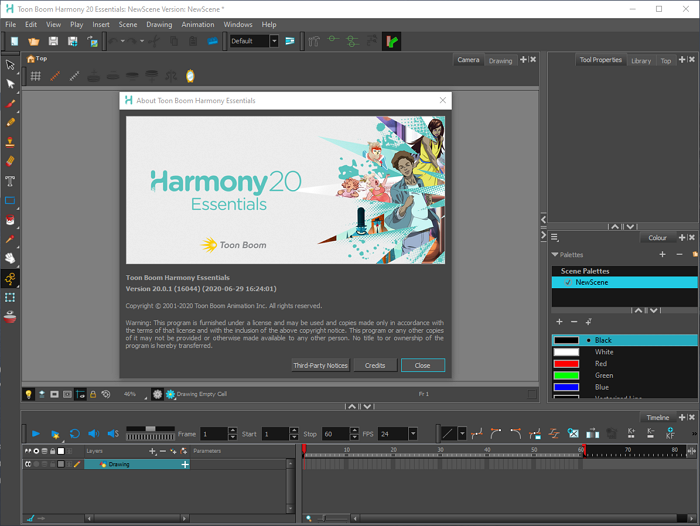Select the Red colour swatch

pyautogui.click(x=567, y=364)
